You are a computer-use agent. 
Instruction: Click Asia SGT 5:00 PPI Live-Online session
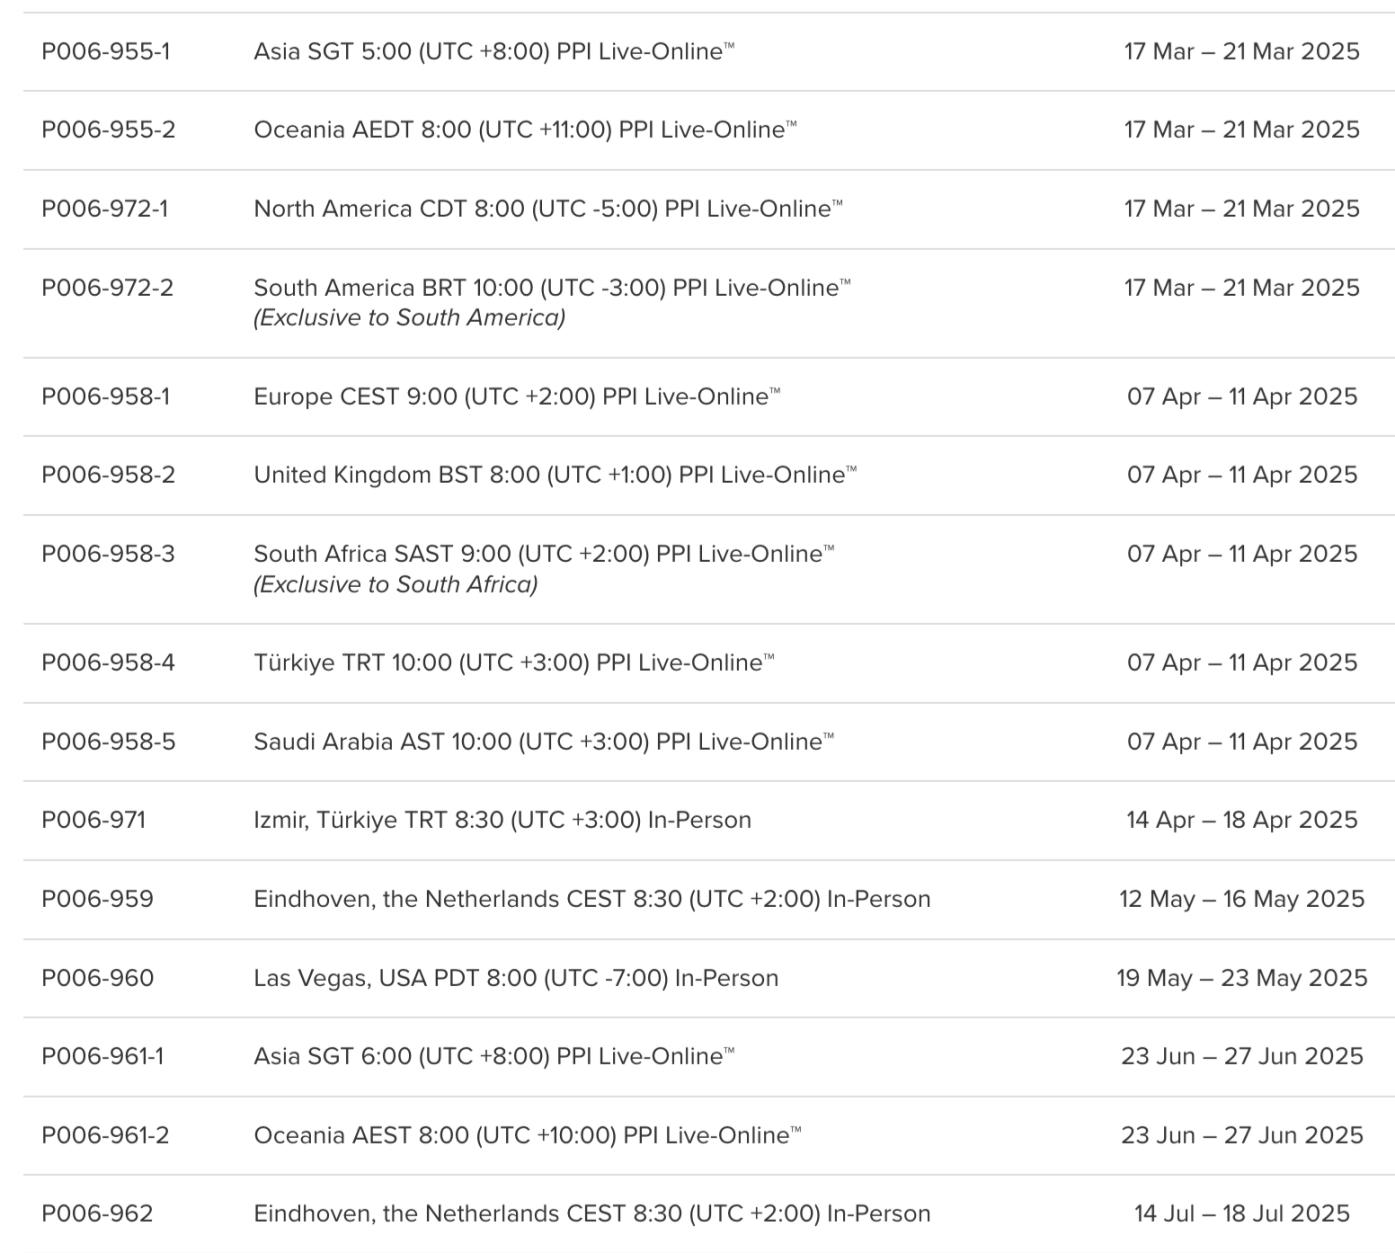(494, 51)
